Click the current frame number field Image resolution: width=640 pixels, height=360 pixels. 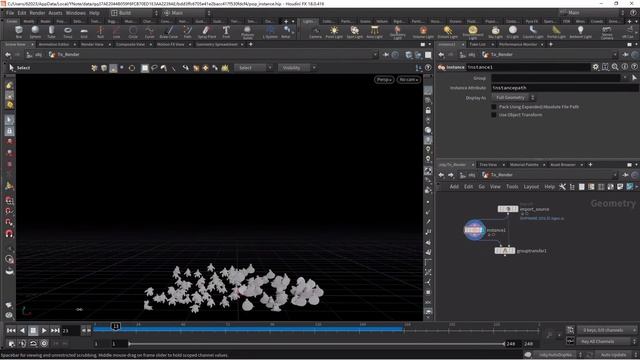tap(70, 330)
